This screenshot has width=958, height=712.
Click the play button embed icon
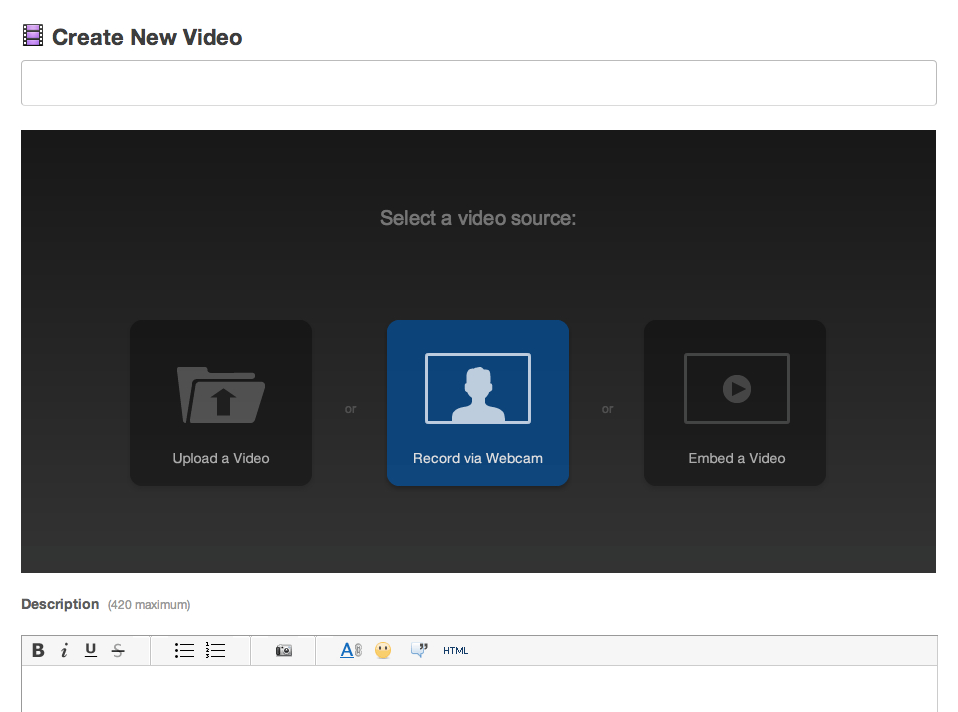[737, 388]
